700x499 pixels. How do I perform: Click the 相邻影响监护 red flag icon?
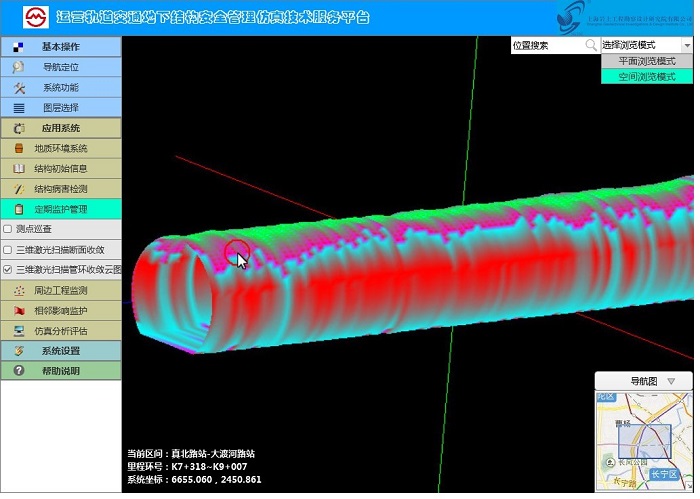pos(18,310)
